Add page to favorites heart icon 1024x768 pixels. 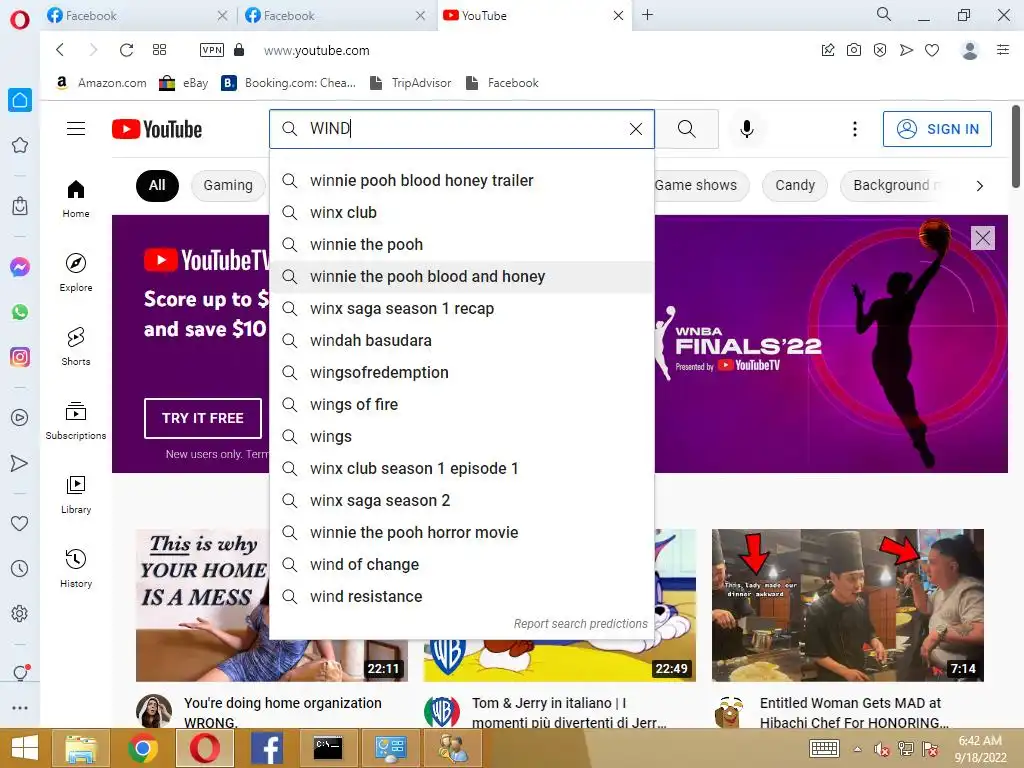932,50
